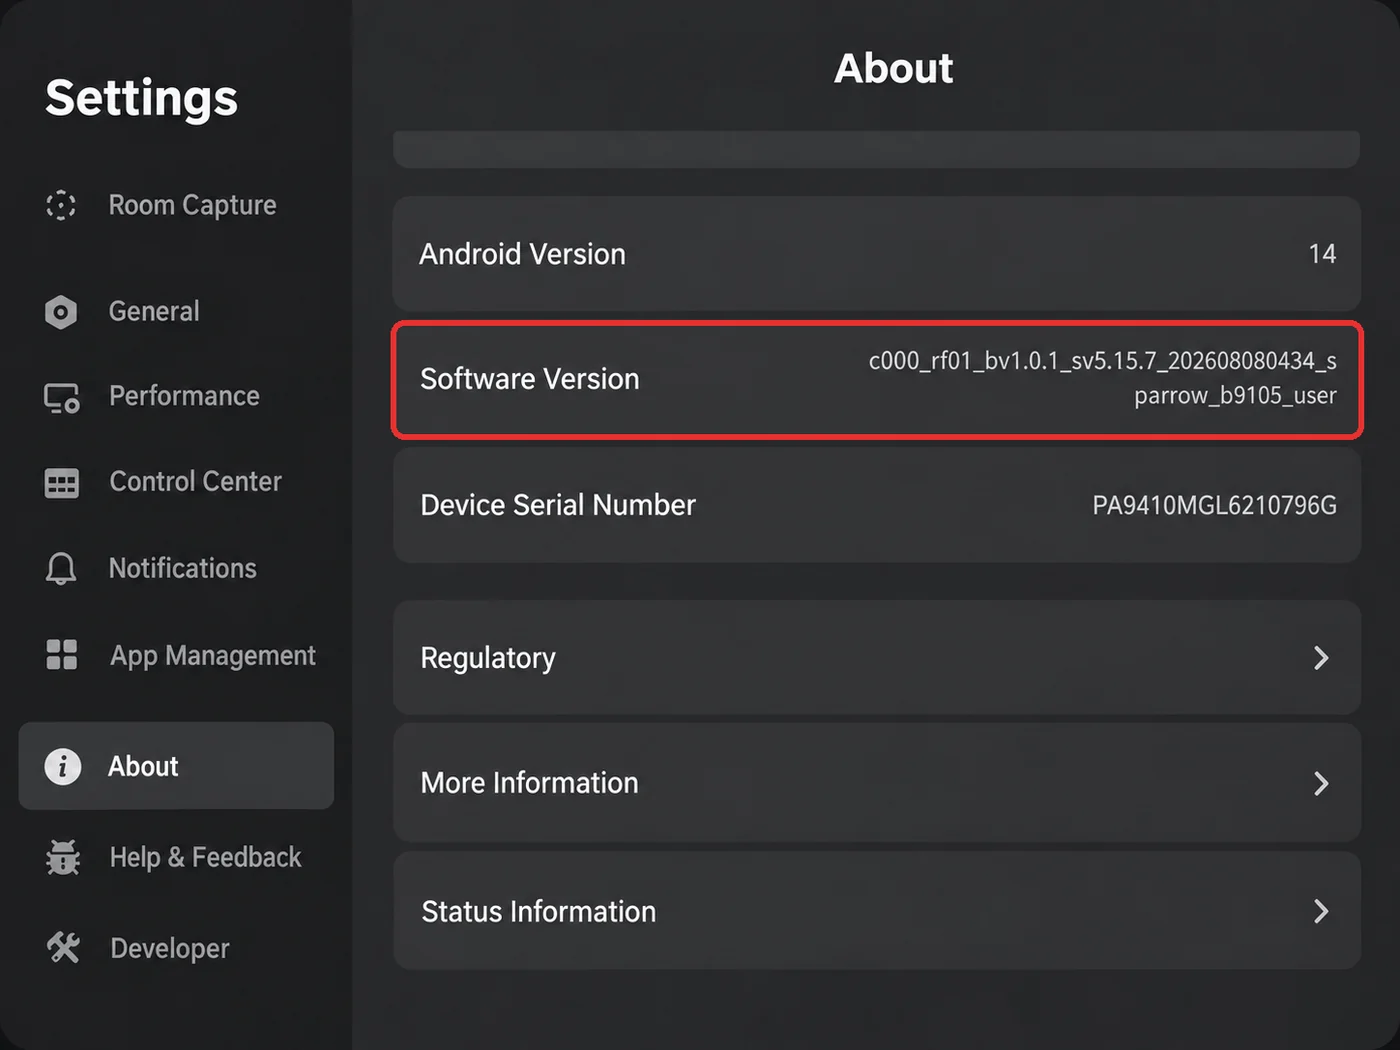Image resolution: width=1400 pixels, height=1050 pixels.
Task: Expand the Status Information chevron
Action: click(x=1321, y=911)
